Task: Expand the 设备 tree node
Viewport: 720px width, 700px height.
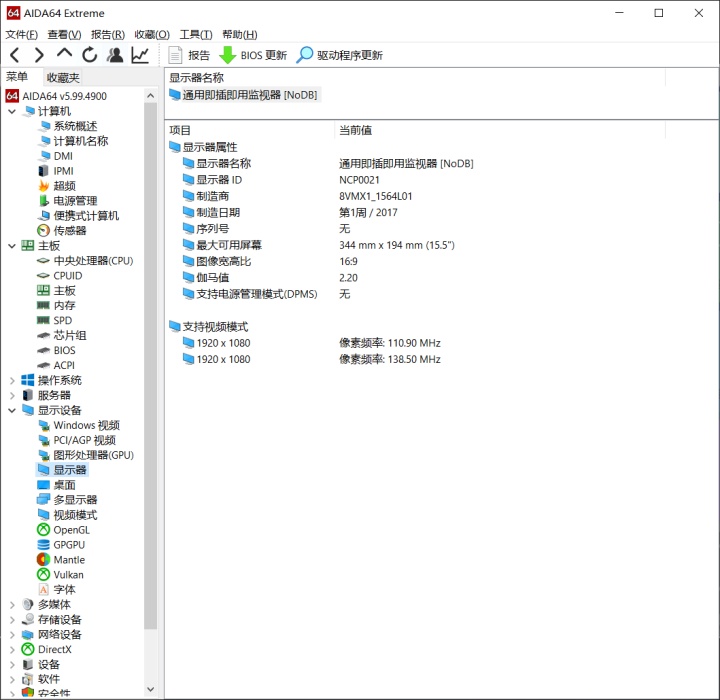Action: point(12,664)
